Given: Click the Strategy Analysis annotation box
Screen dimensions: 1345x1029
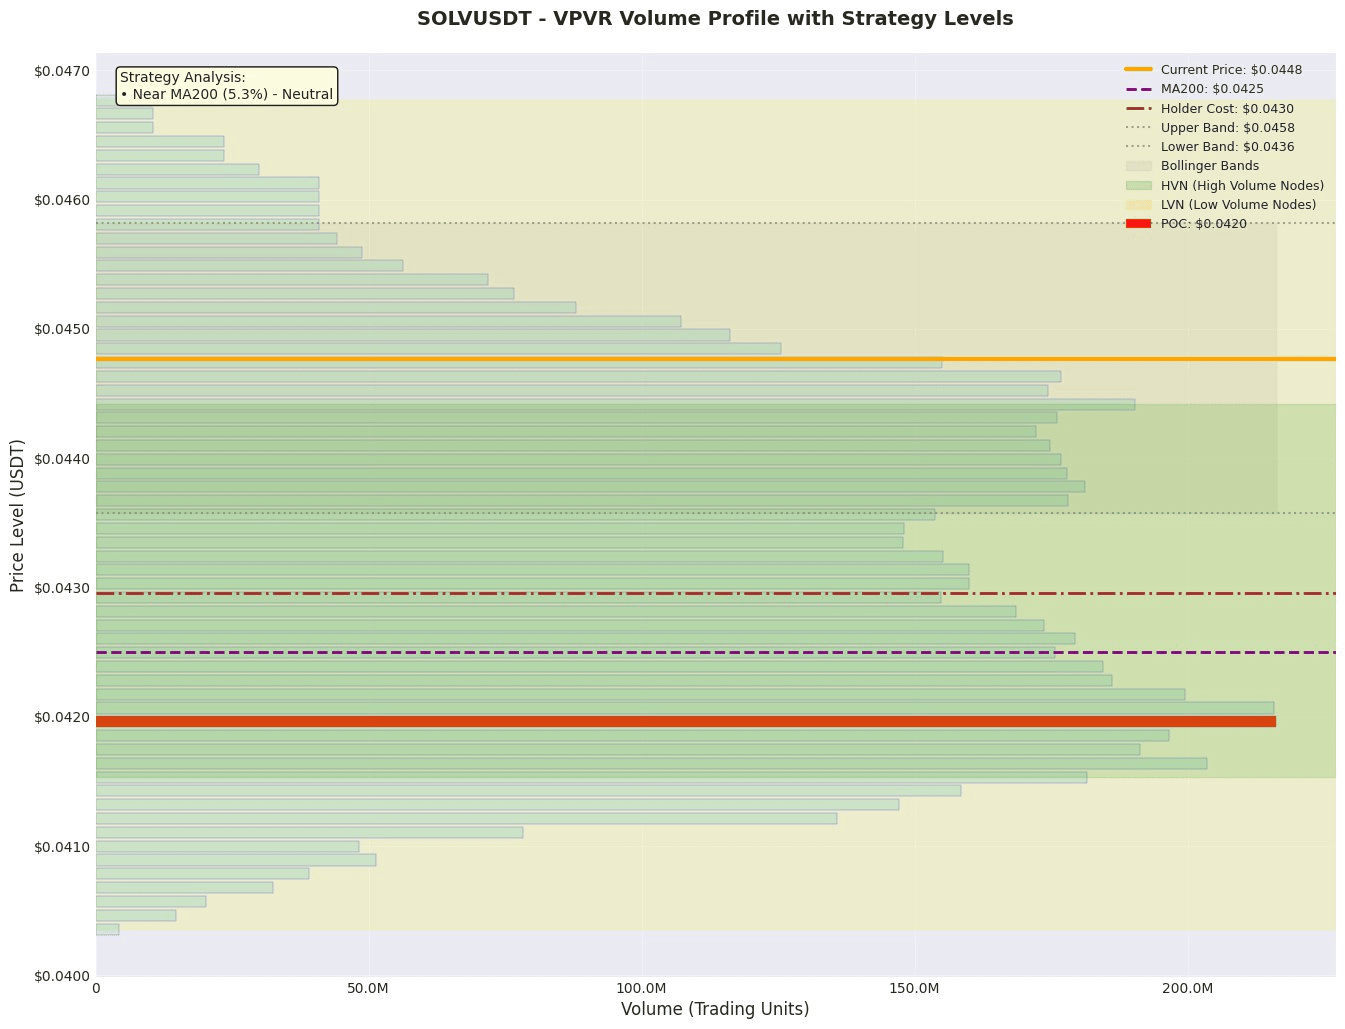Looking at the screenshot, I should (x=226, y=86).
